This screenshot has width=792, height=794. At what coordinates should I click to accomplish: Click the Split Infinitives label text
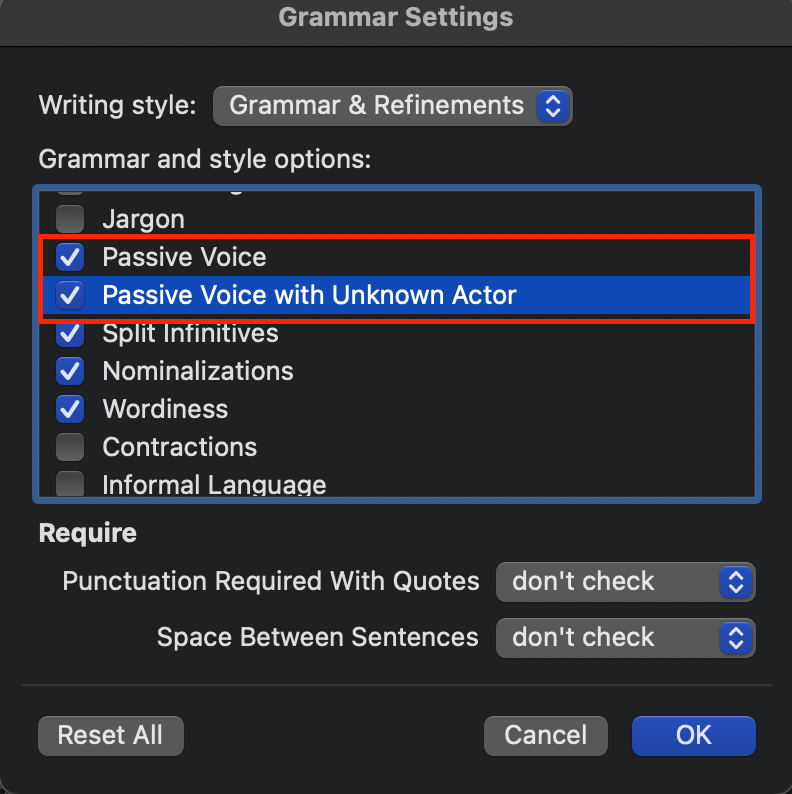click(190, 333)
